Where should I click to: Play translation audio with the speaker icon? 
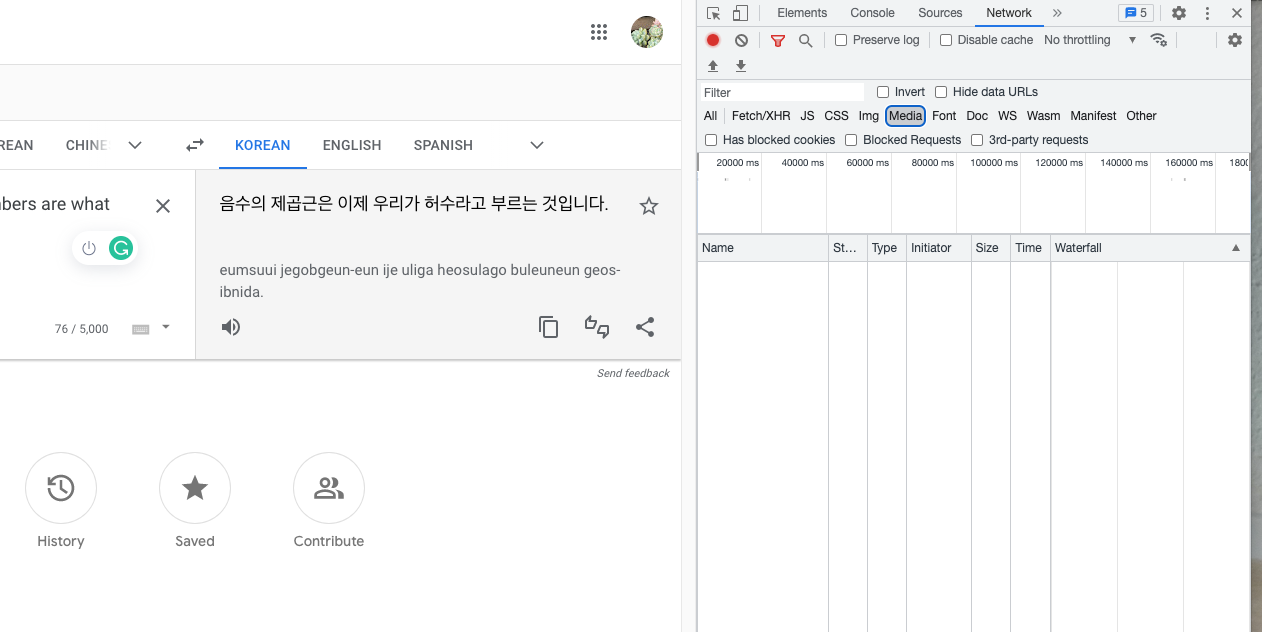tap(231, 327)
